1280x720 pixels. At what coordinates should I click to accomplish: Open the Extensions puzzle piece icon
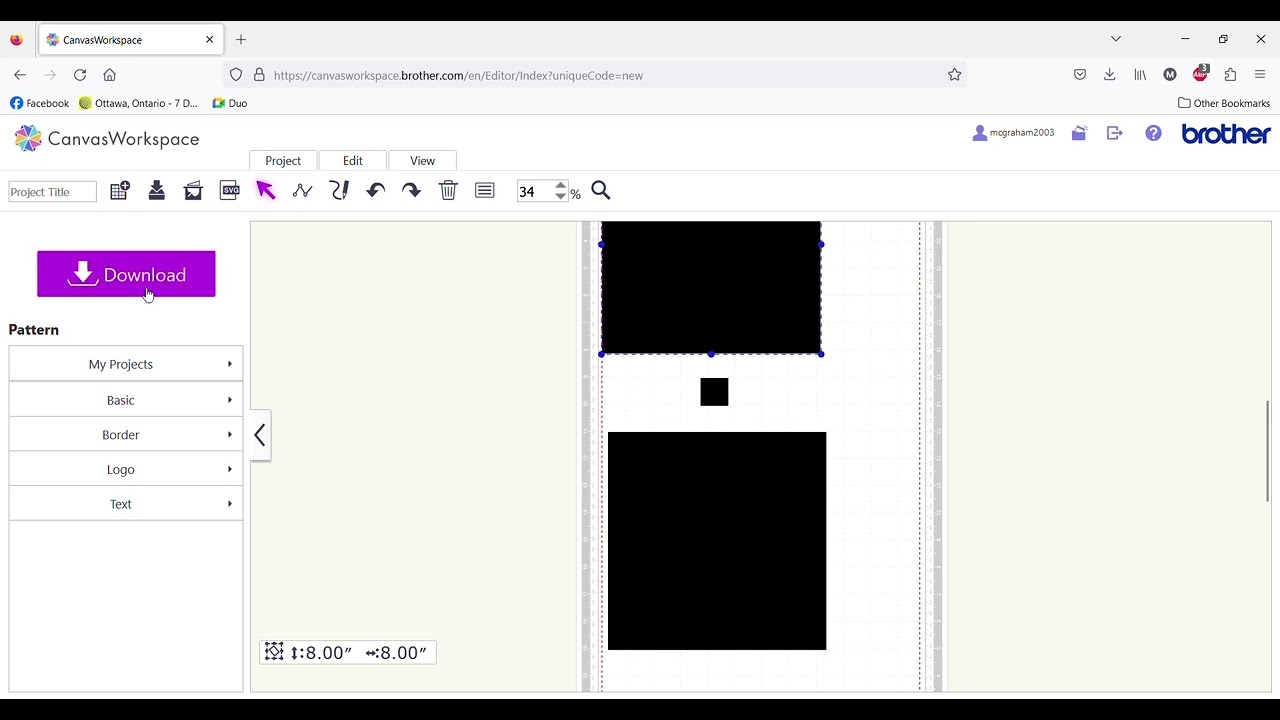point(1230,75)
